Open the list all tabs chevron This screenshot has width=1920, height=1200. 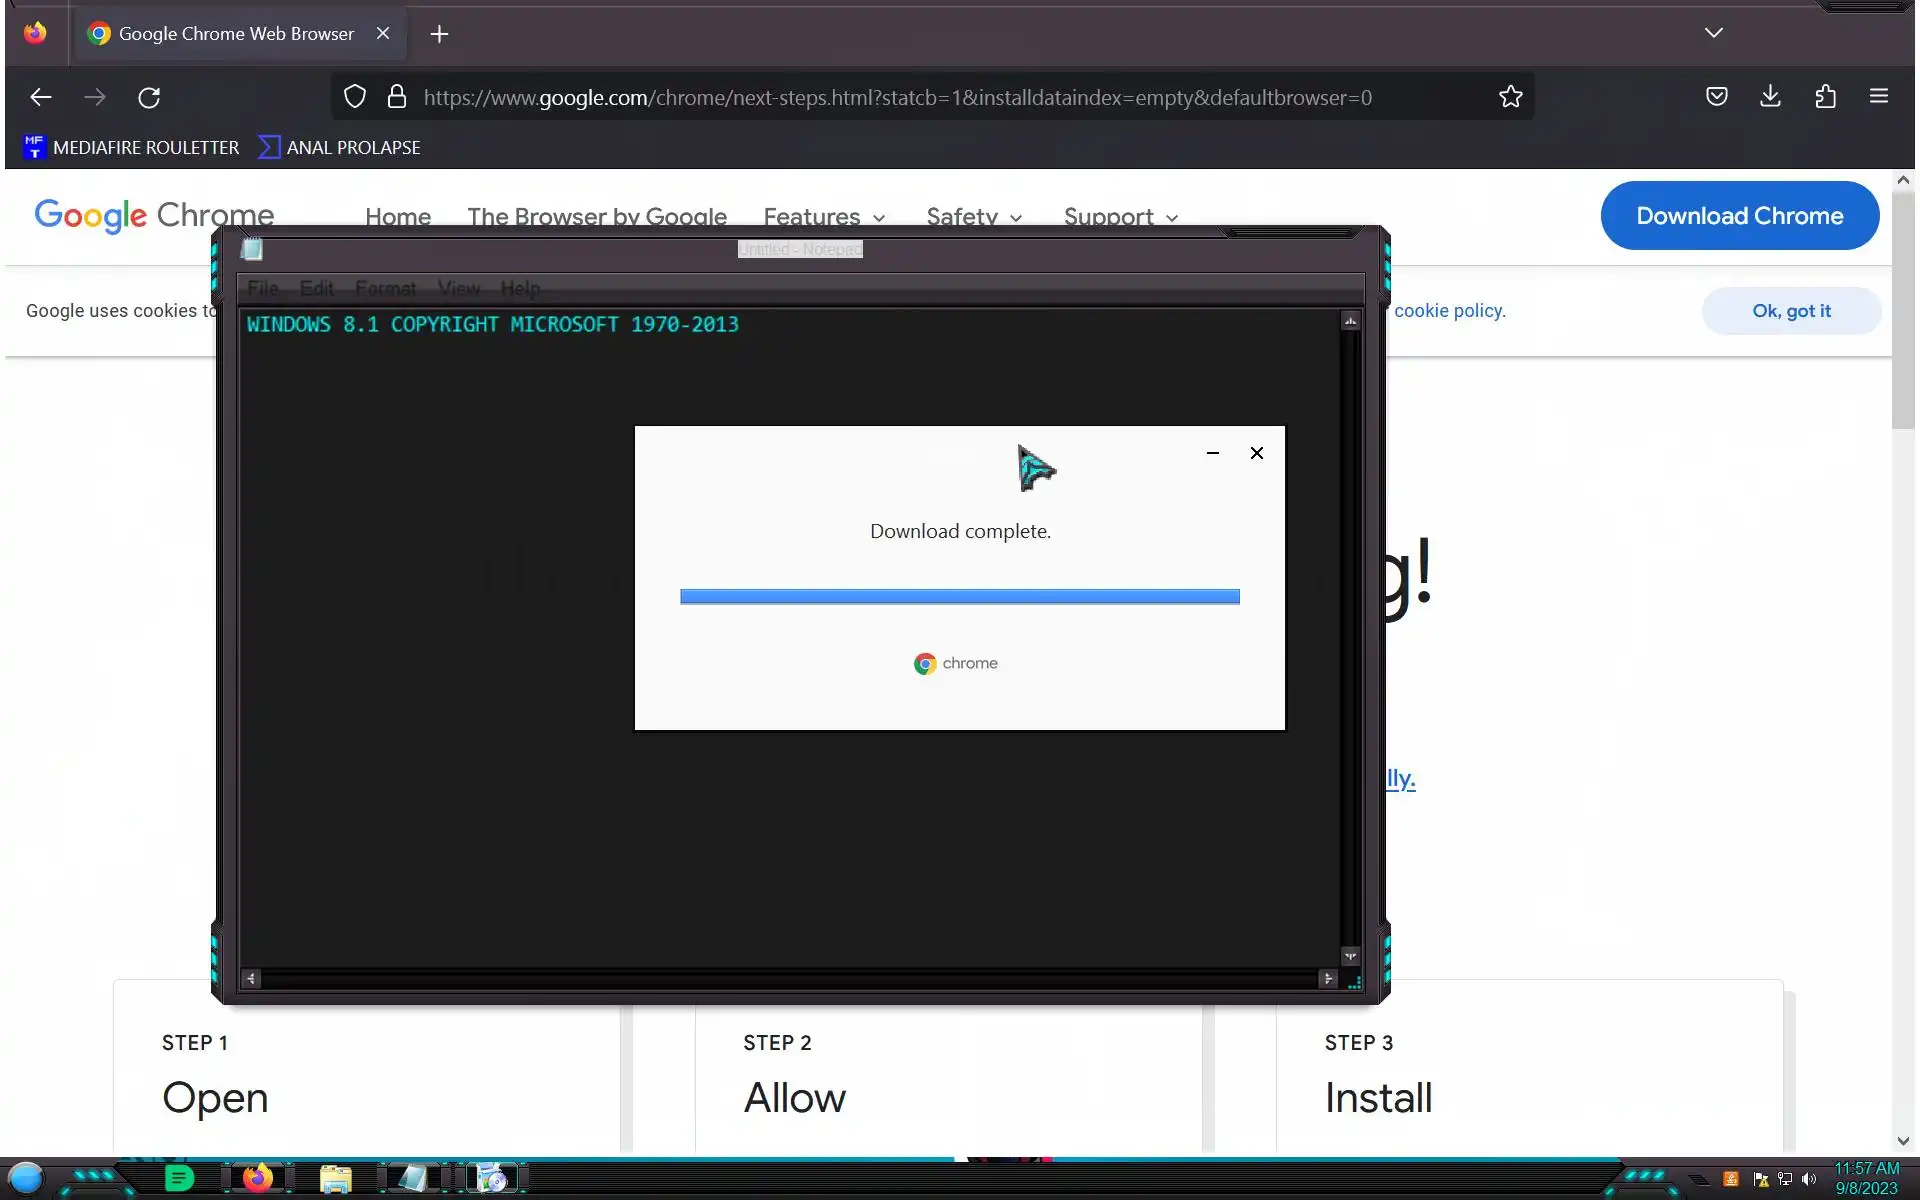(x=1713, y=33)
